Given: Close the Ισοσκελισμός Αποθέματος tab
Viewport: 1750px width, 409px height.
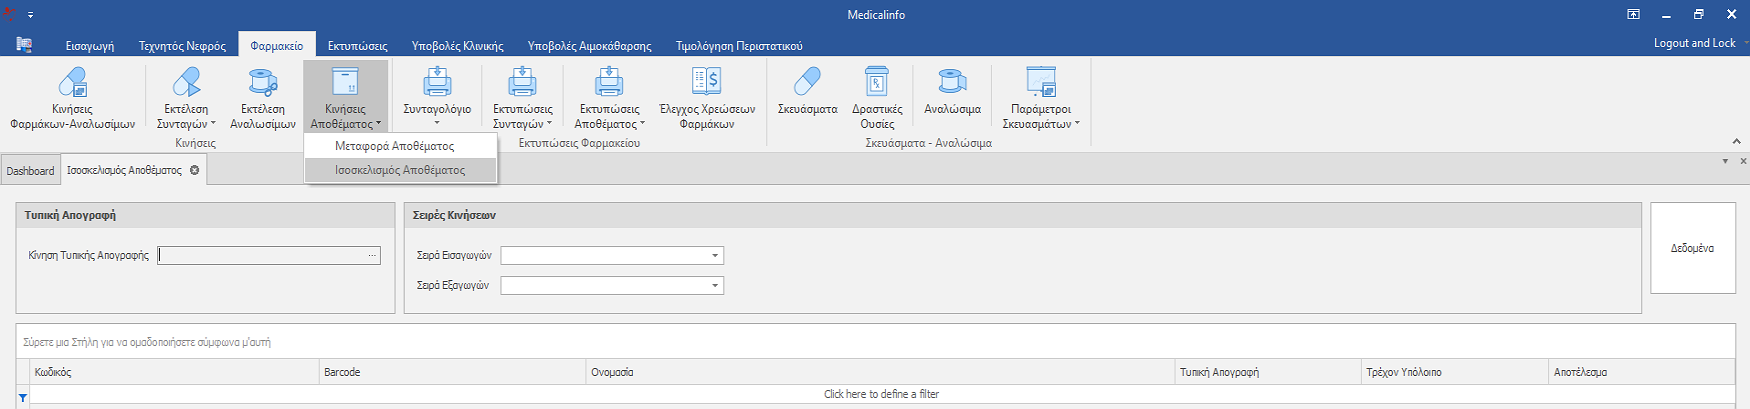Looking at the screenshot, I should click(195, 170).
